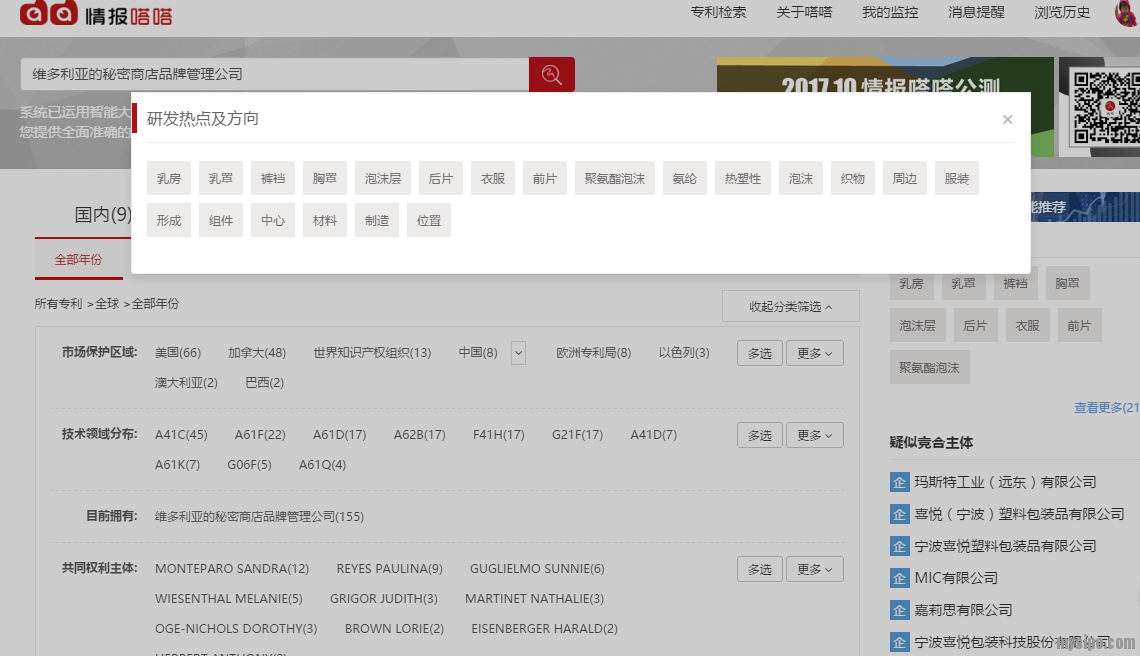
Task: Filter by 美国(66) region
Action: click(178, 353)
